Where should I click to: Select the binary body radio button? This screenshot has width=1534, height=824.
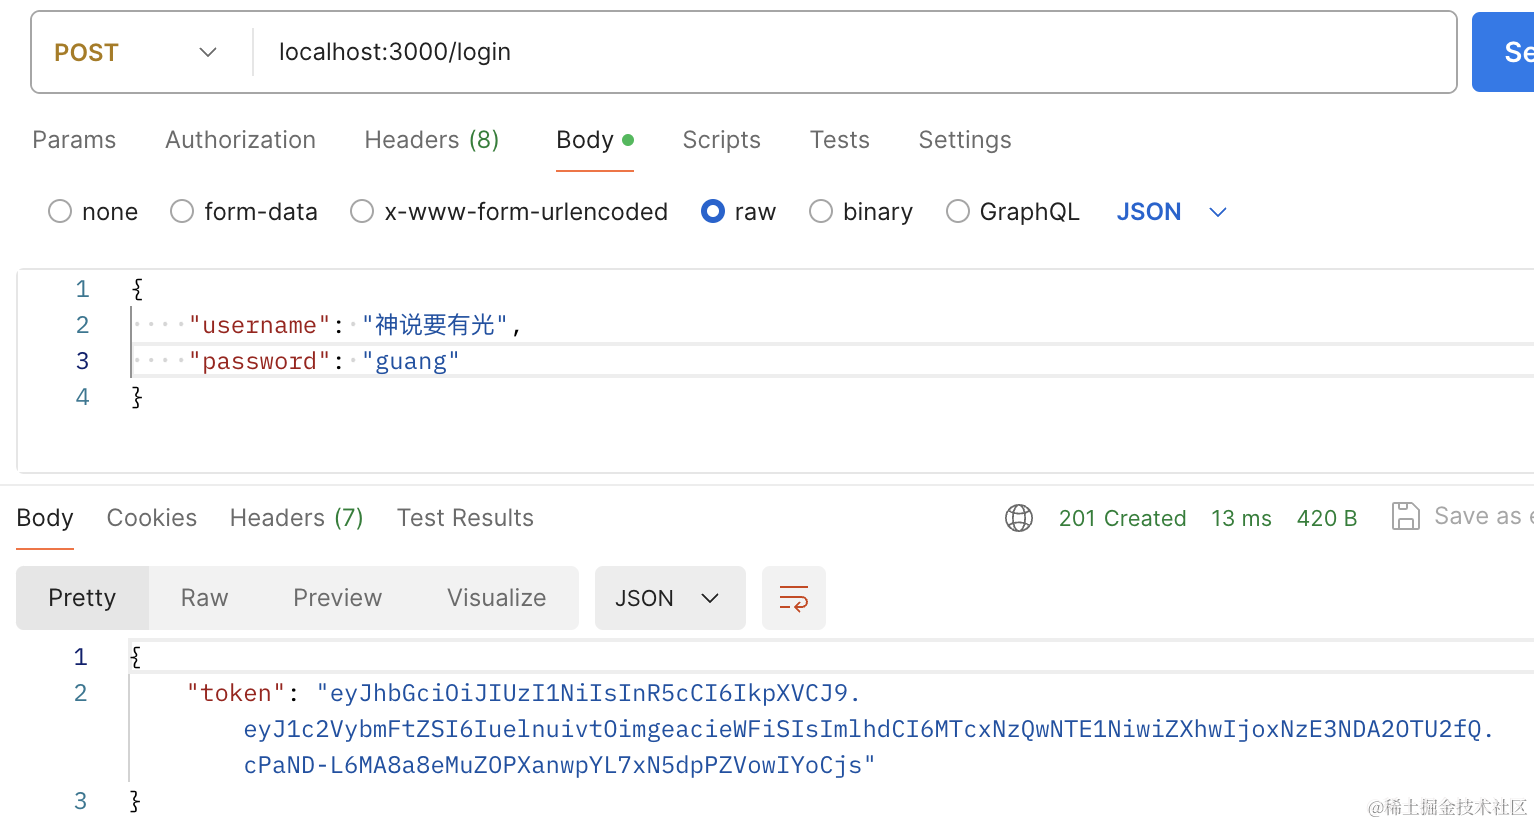821,212
